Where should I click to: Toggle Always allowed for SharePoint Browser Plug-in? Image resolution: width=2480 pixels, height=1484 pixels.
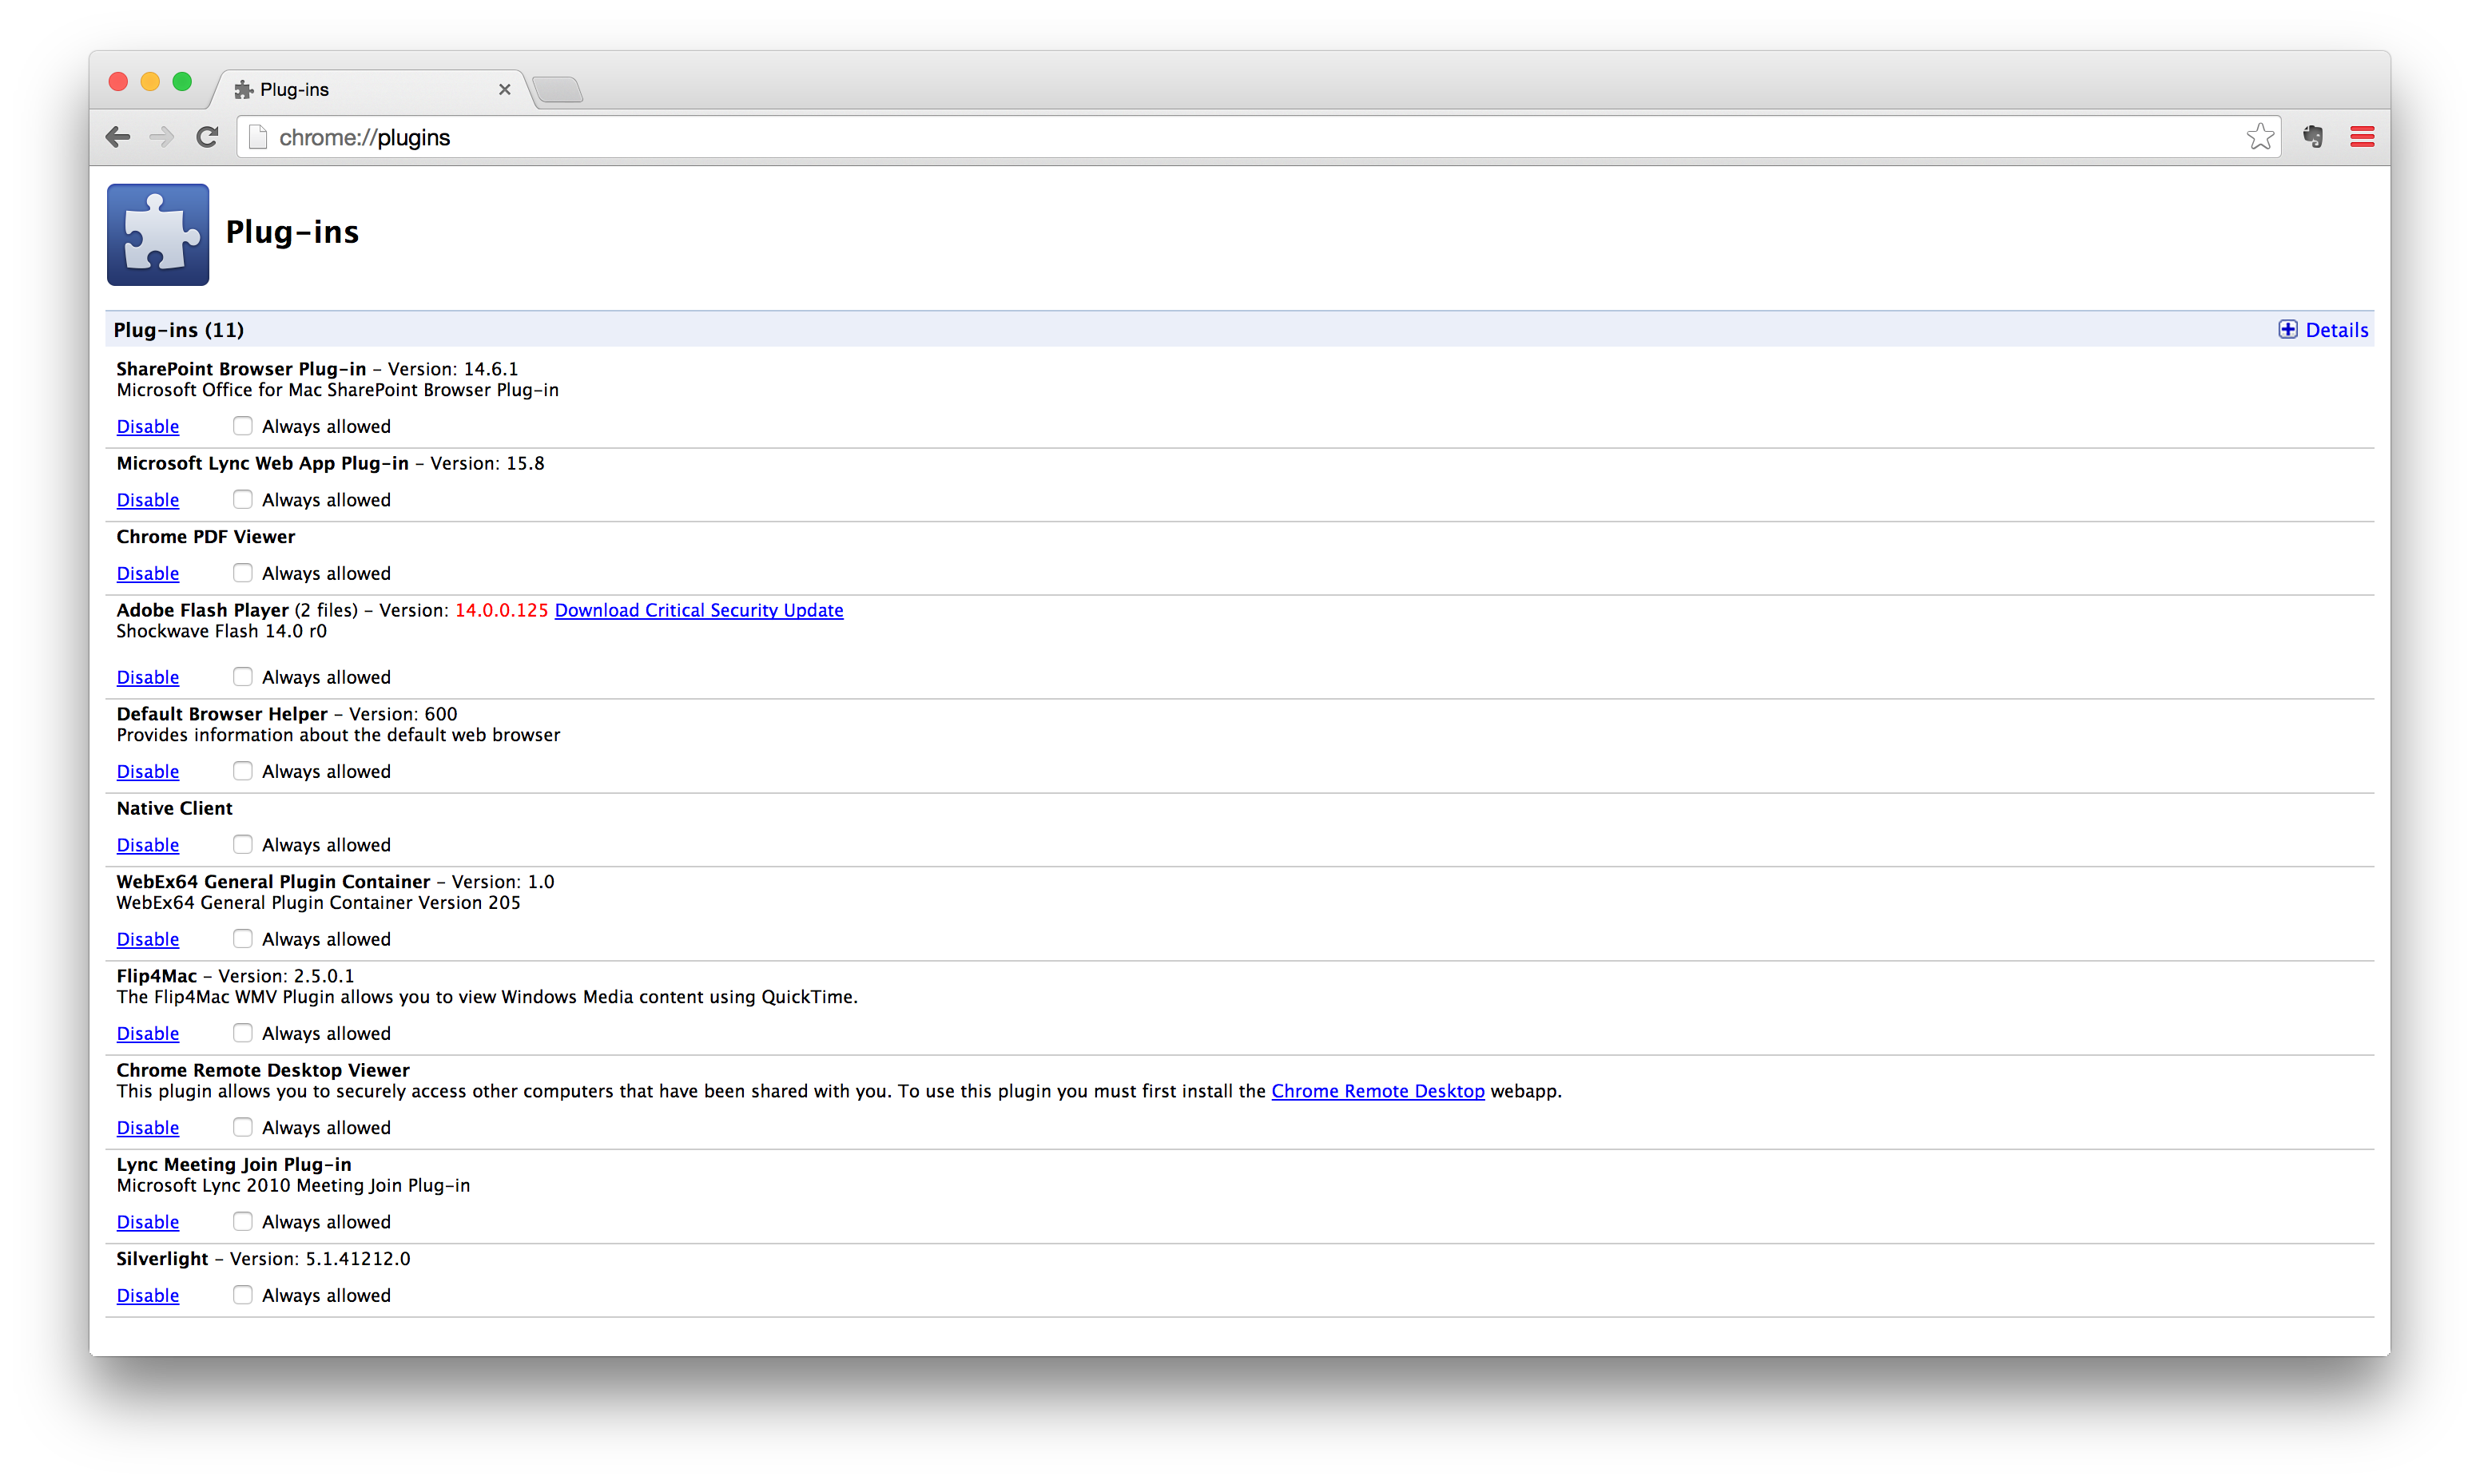pos(240,426)
